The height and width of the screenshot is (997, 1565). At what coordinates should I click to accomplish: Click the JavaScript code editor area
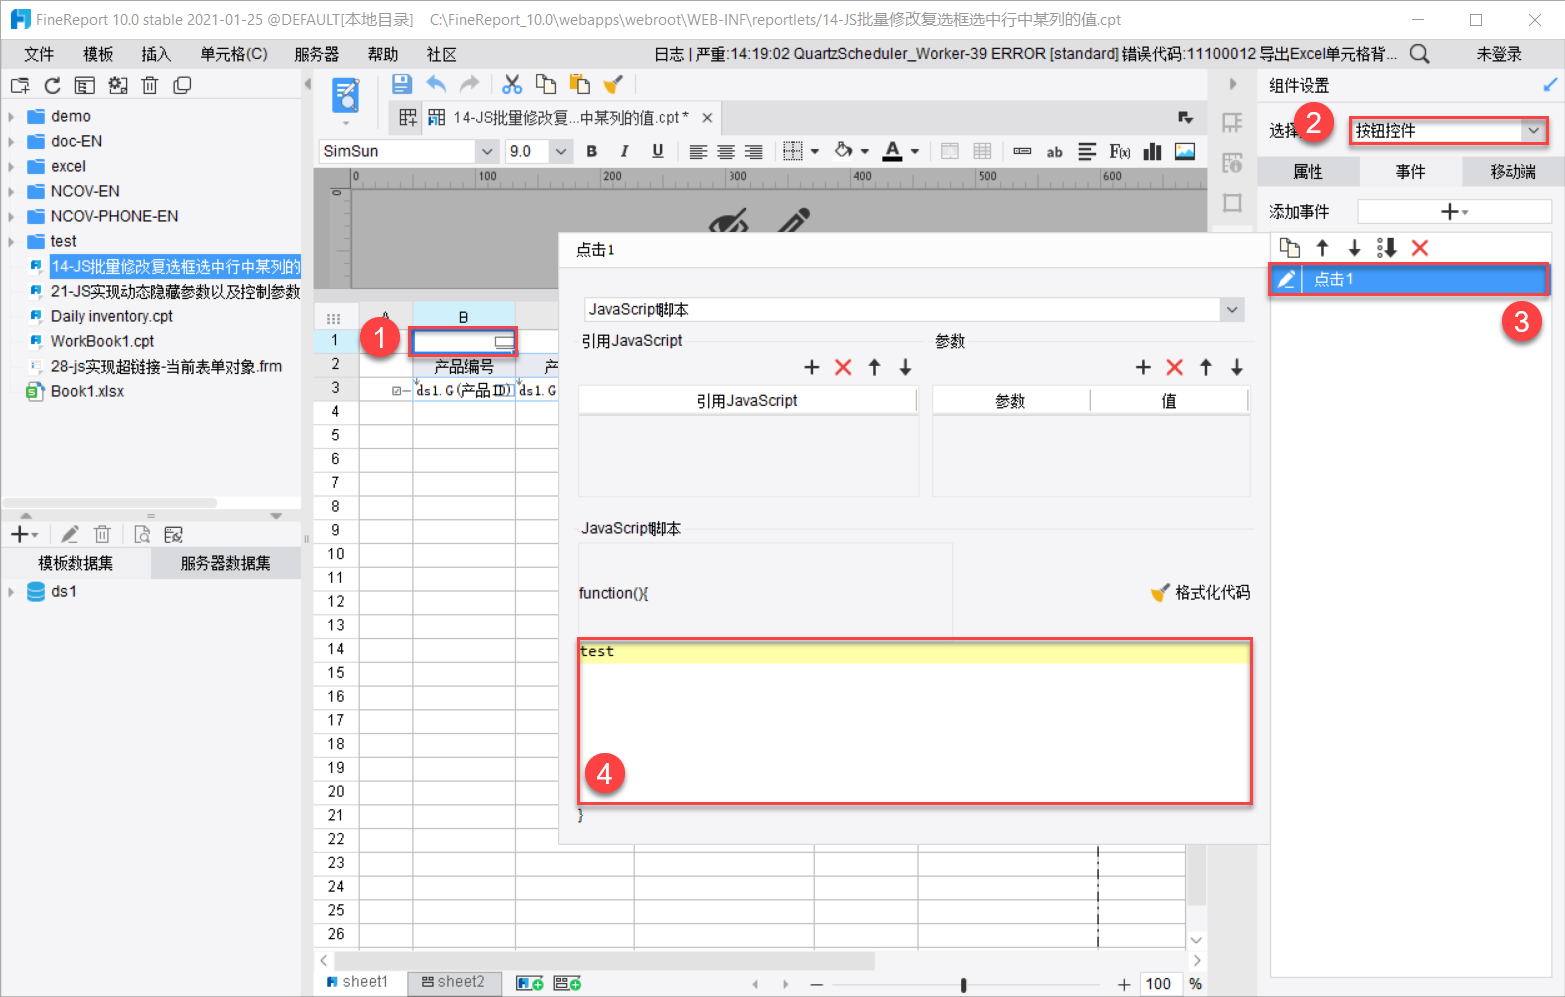915,721
